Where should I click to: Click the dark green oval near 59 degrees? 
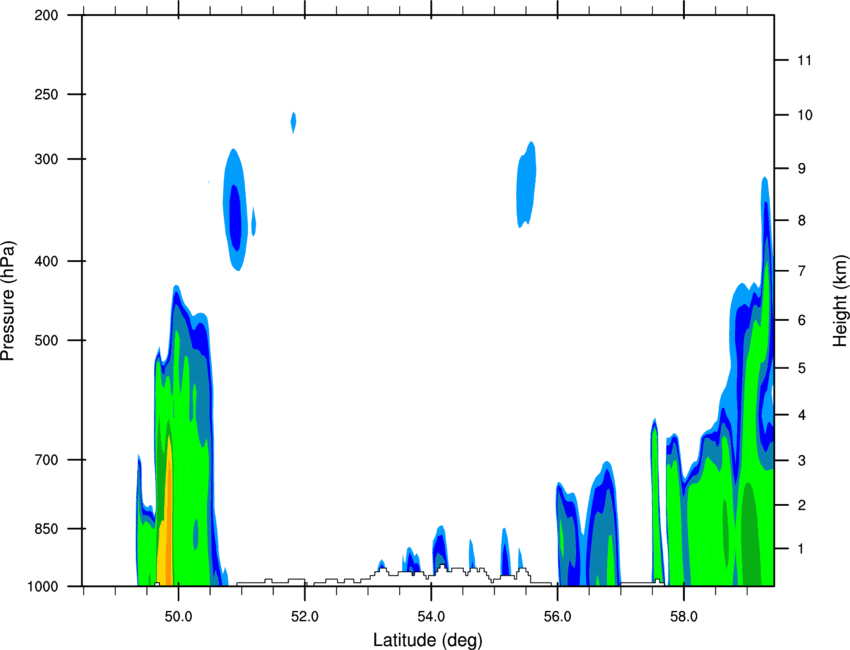point(748,530)
